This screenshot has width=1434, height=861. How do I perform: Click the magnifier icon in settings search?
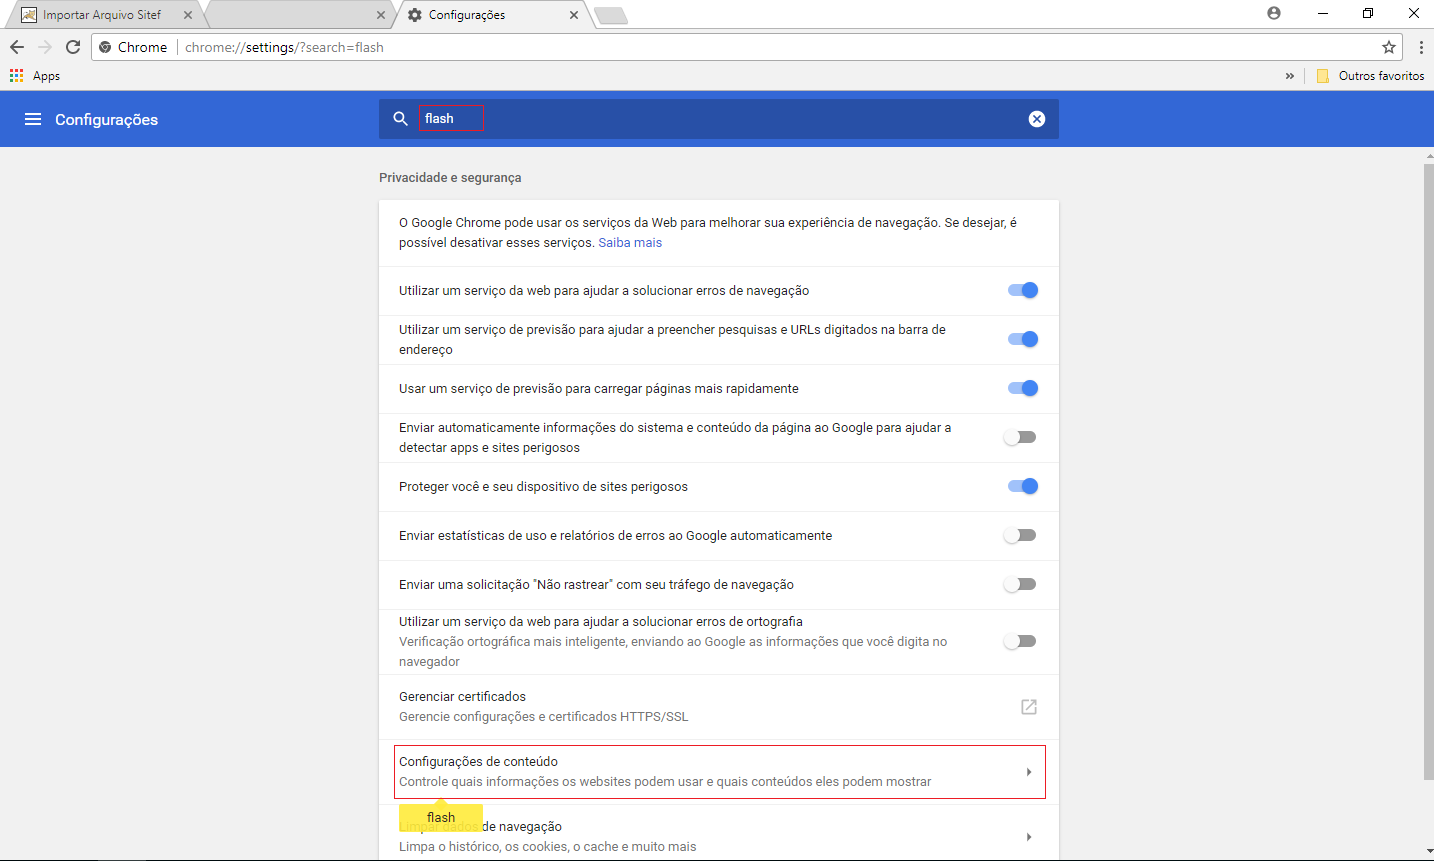[400, 119]
